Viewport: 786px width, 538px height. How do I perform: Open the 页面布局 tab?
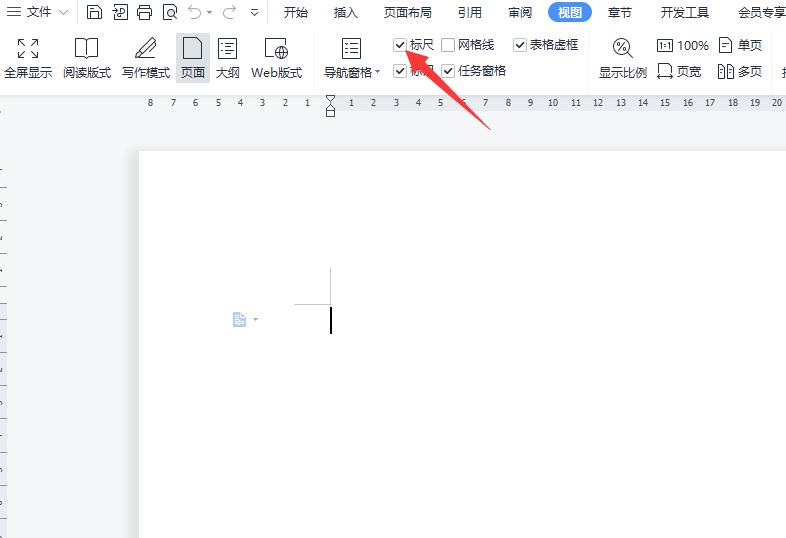(408, 12)
